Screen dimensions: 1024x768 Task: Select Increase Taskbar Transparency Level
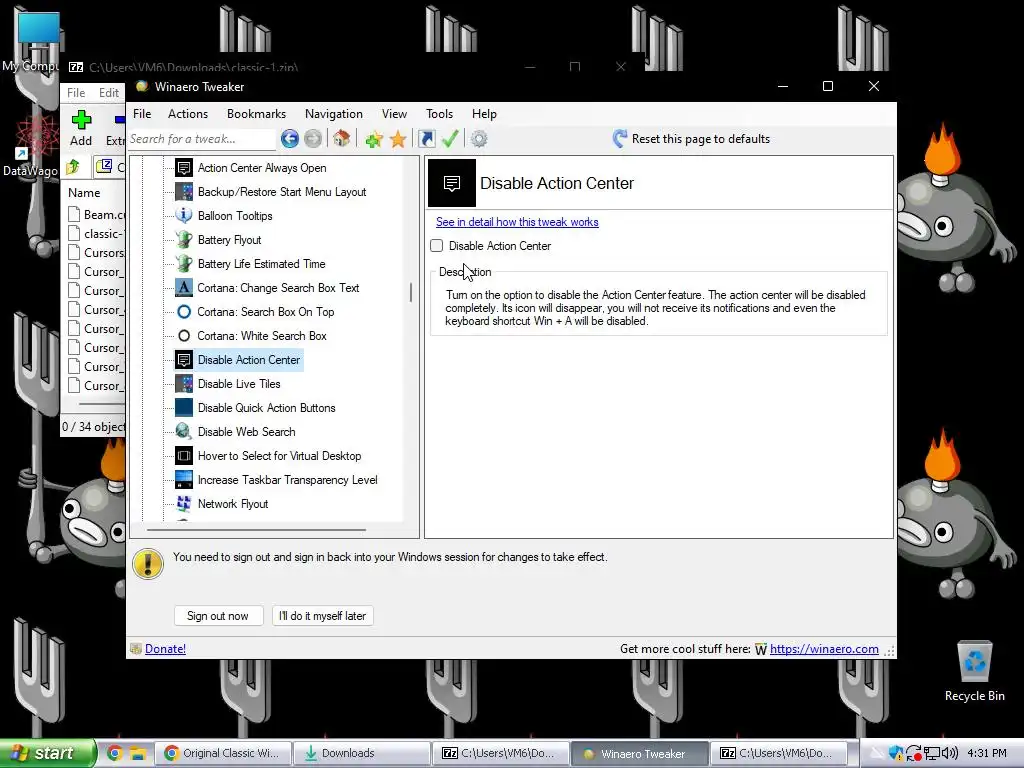click(x=287, y=480)
